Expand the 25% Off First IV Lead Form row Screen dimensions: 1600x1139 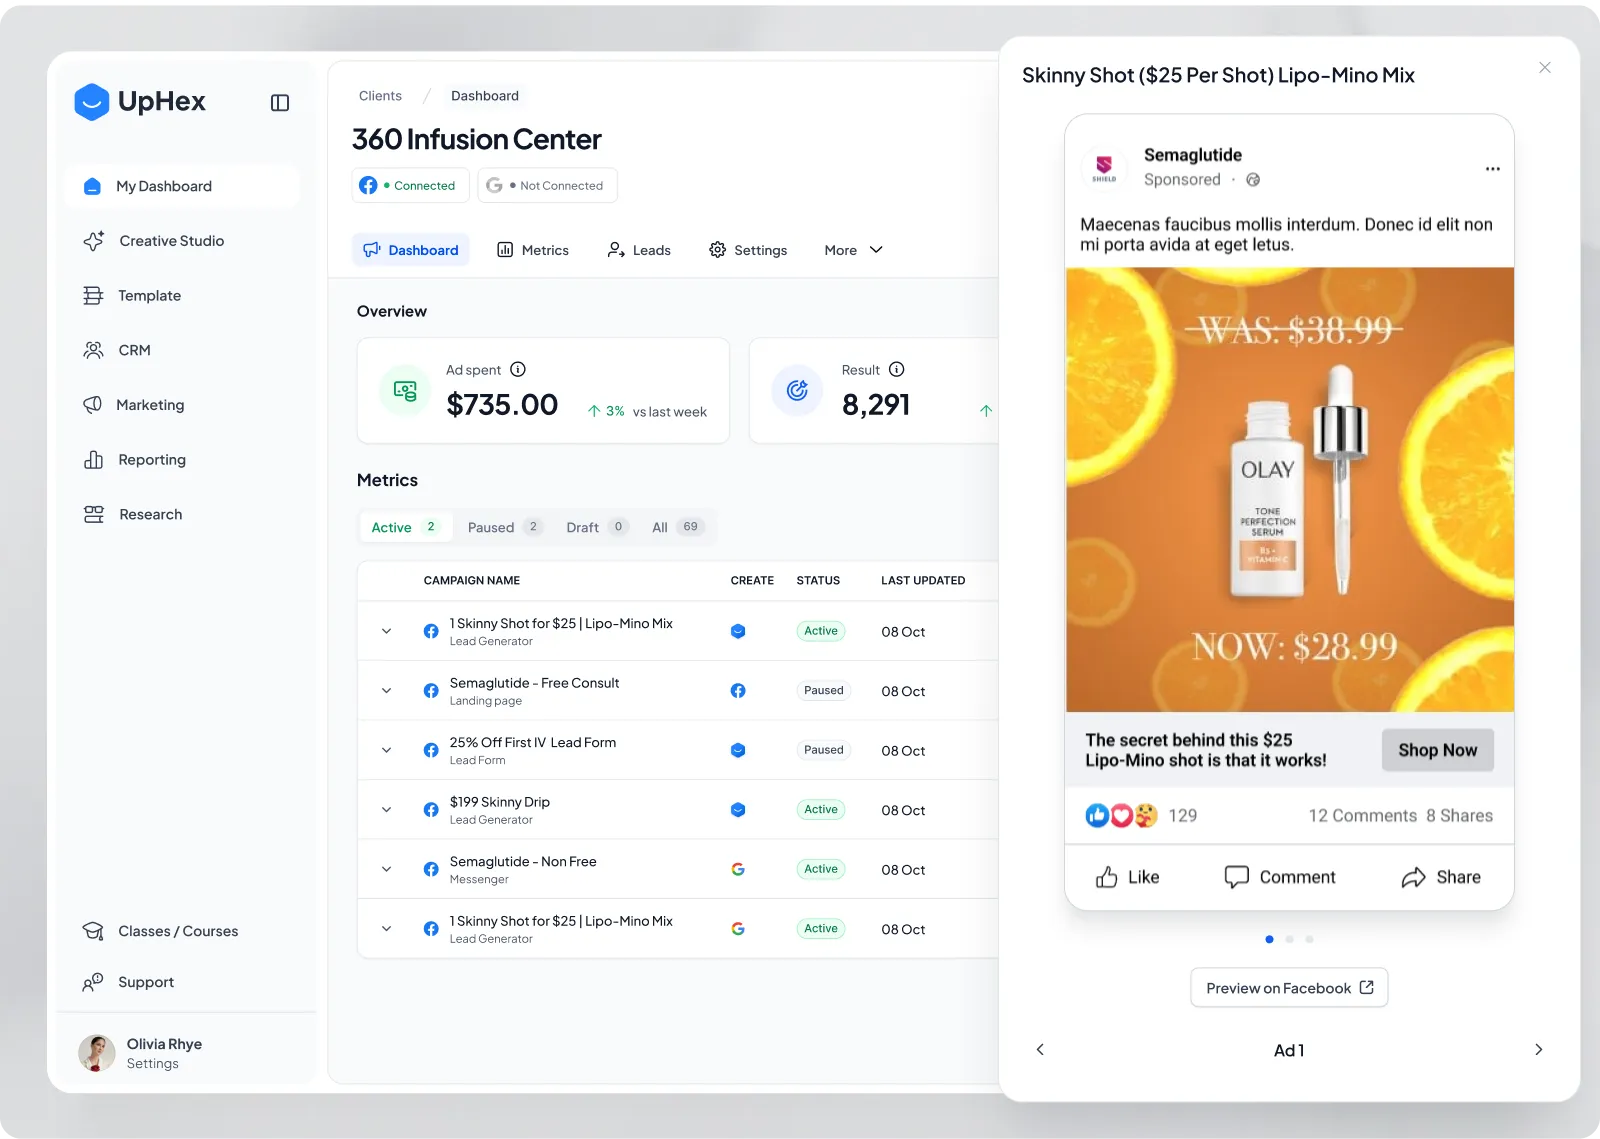[386, 750]
